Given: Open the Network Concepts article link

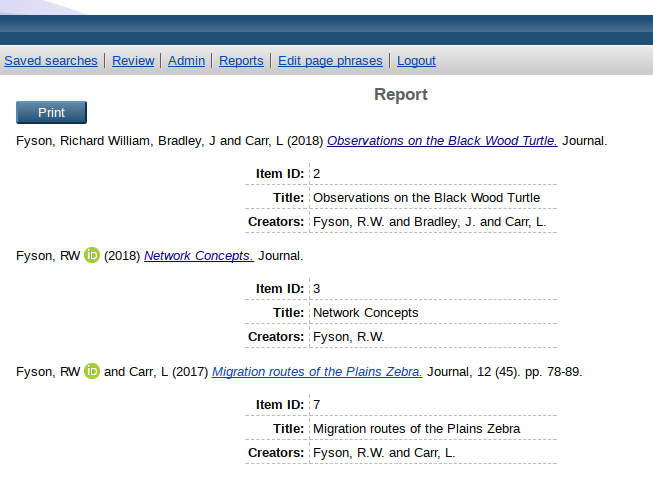Looking at the screenshot, I should [x=199, y=256].
